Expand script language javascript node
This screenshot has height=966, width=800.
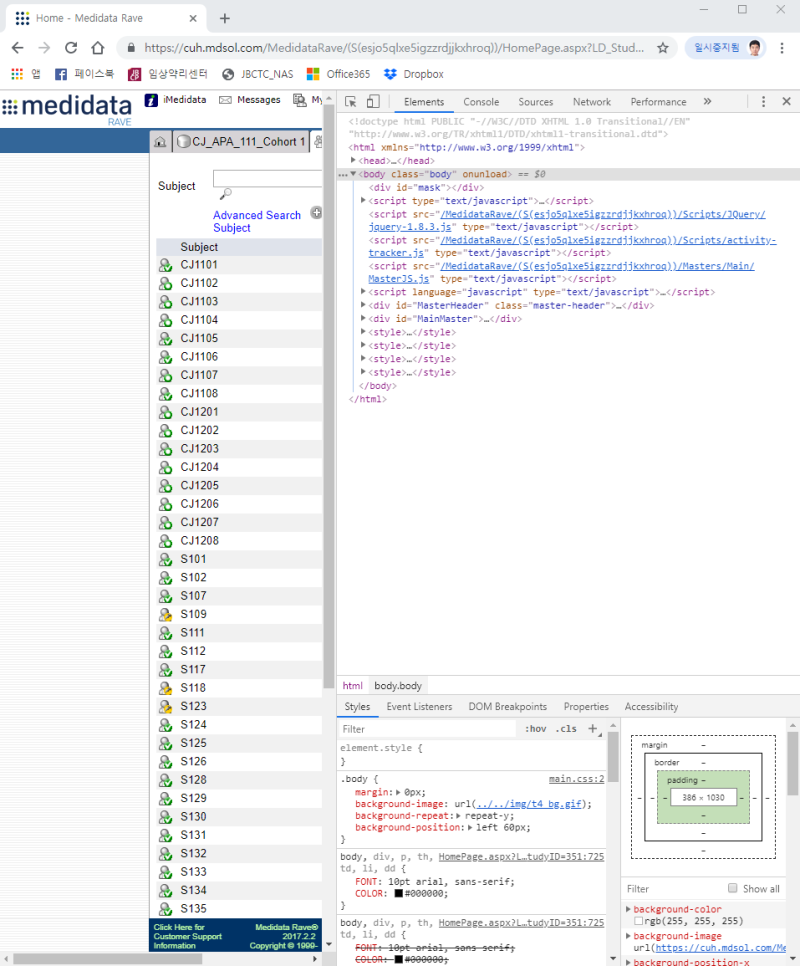tap(363, 291)
